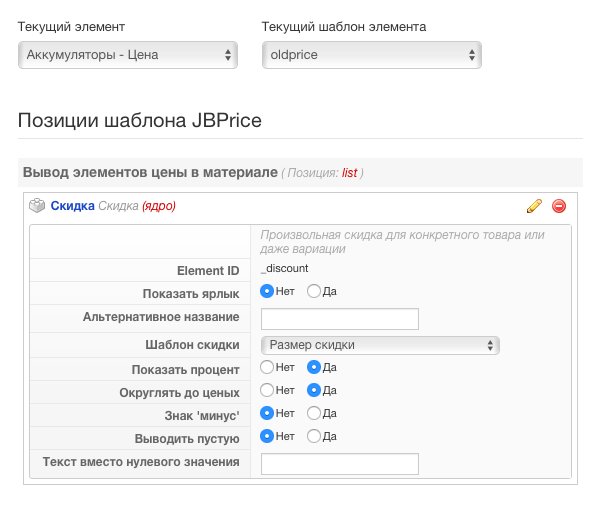Click the gray brick icon beside Скидка
The width and height of the screenshot is (591, 515).
(x=37, y=205)
